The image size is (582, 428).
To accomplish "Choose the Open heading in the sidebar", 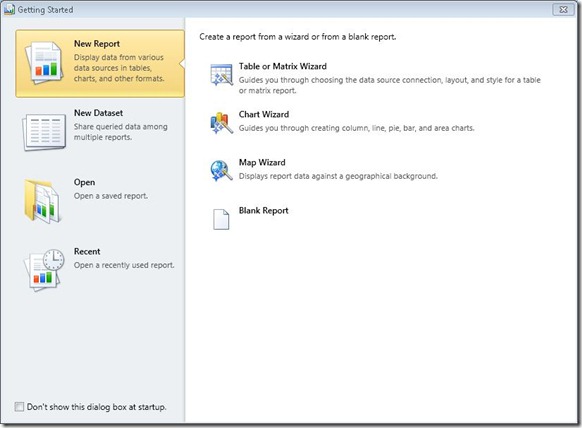I will pos(84,182).
